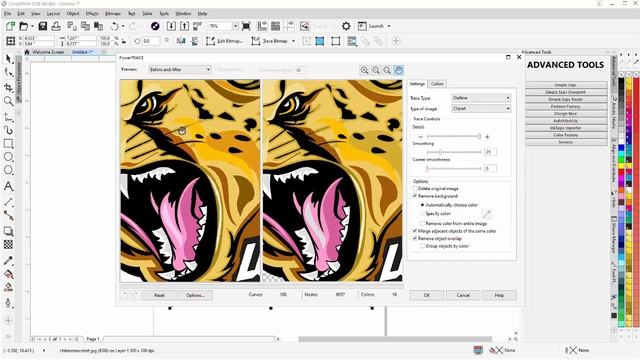Pick background color with eyedropper button
The image size is (640, 360).
click(487, 213)
